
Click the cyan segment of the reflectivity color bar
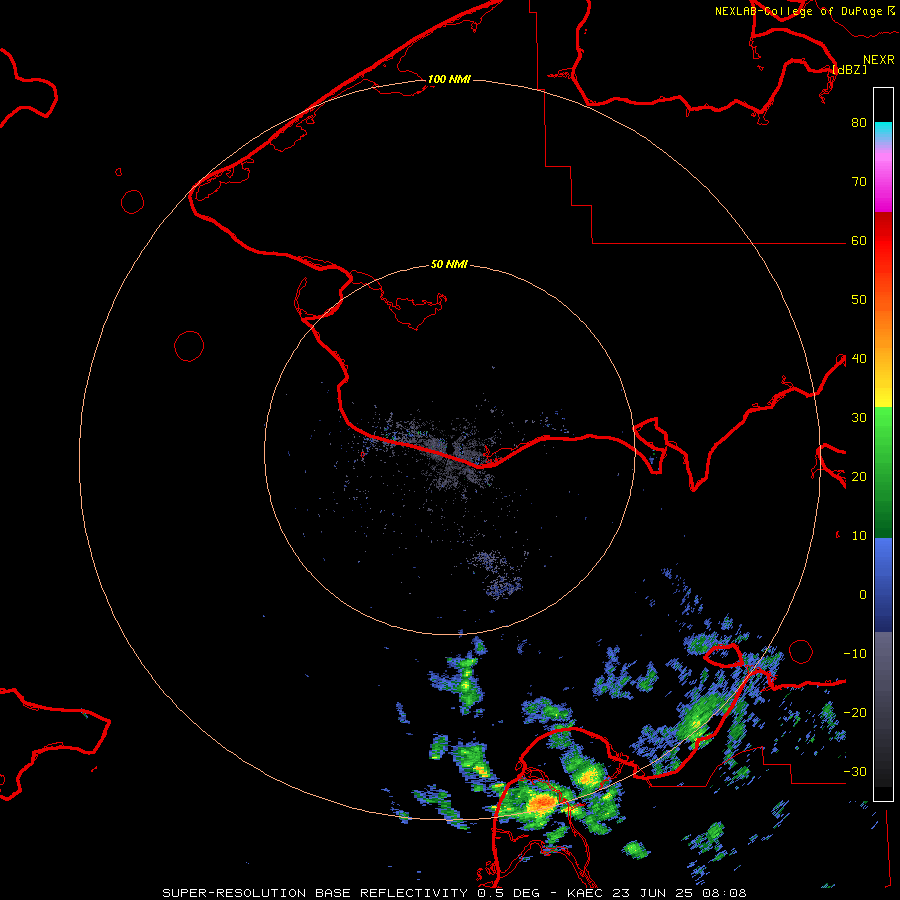point(883,132)
